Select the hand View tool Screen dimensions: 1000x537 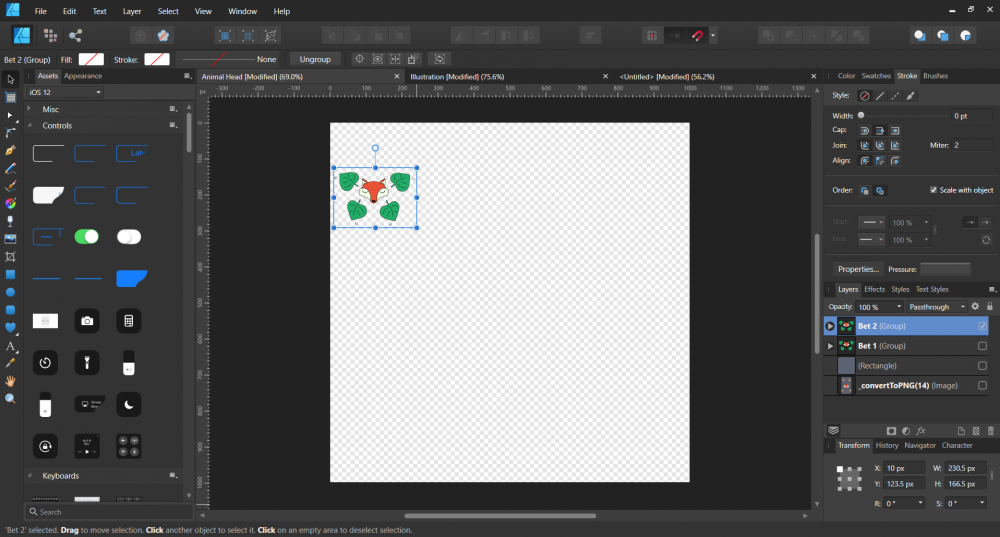pos(11,381)
